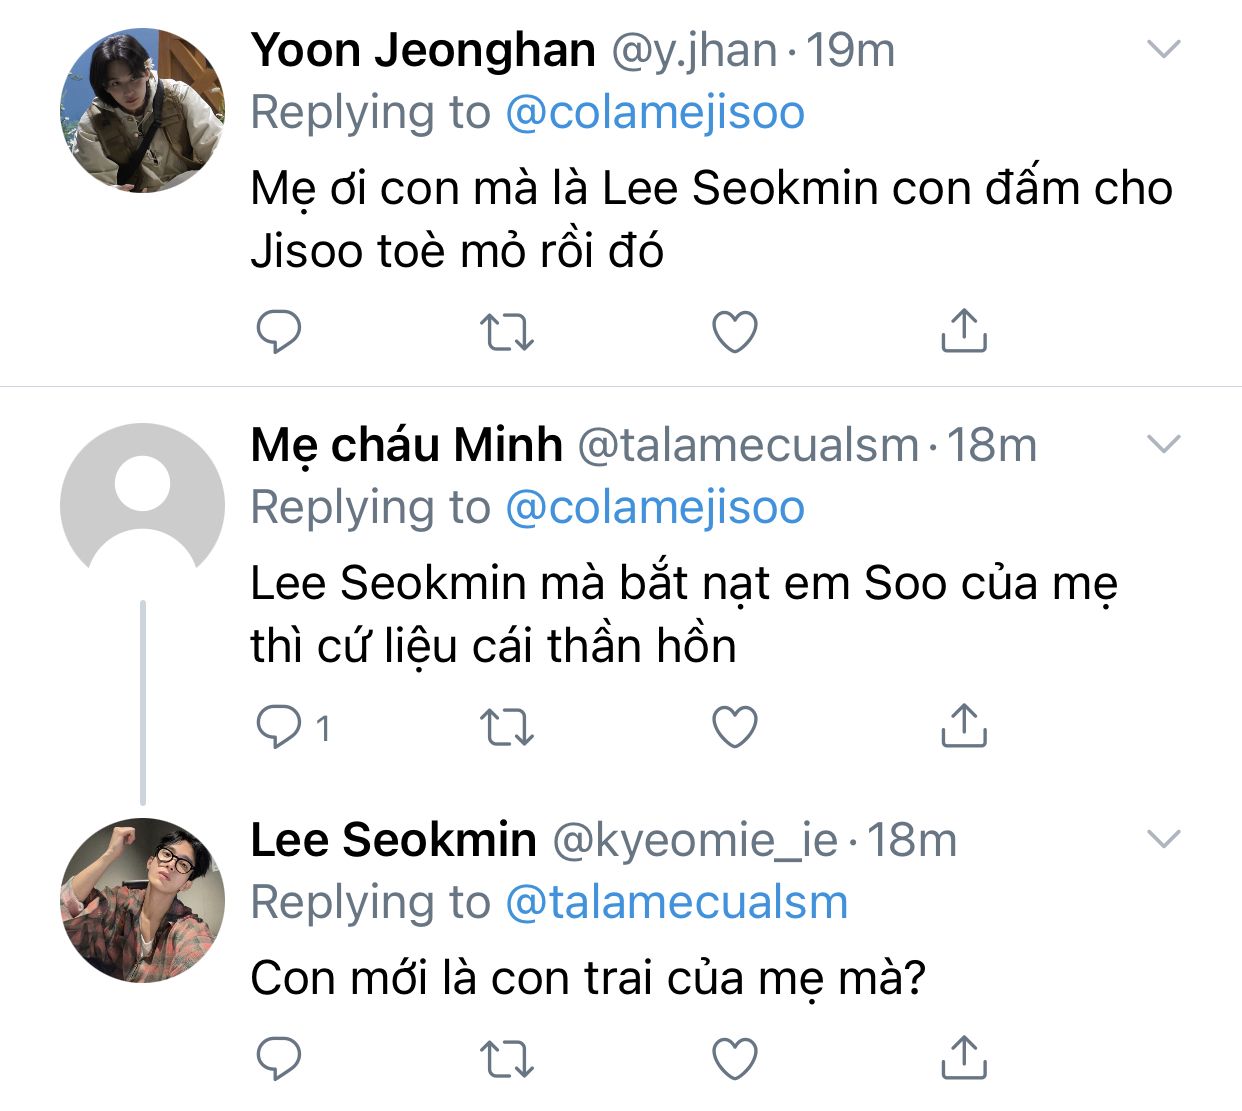Reply to Lee Seokmin's tweet
This screenshot has width=1242, height=1111.
[x=279, y=1058]
